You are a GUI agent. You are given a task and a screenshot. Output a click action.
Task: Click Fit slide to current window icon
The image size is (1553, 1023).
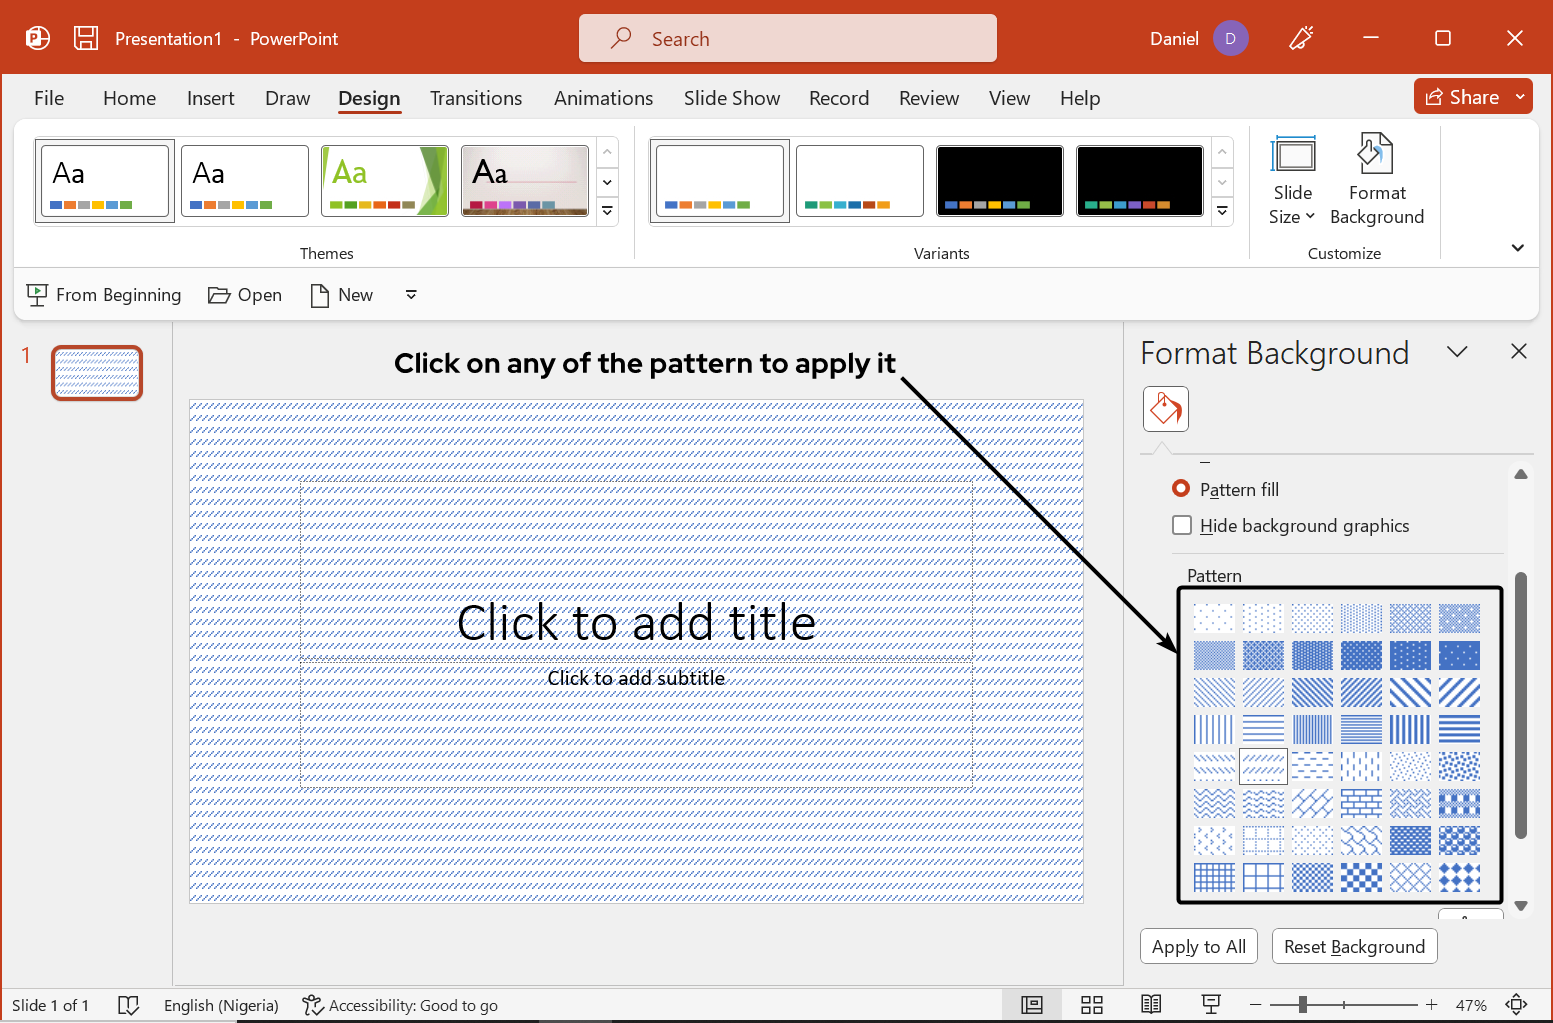point(1516,1005)
